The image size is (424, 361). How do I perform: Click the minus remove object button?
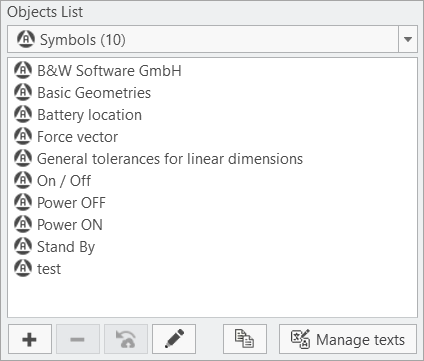(78, 339)
